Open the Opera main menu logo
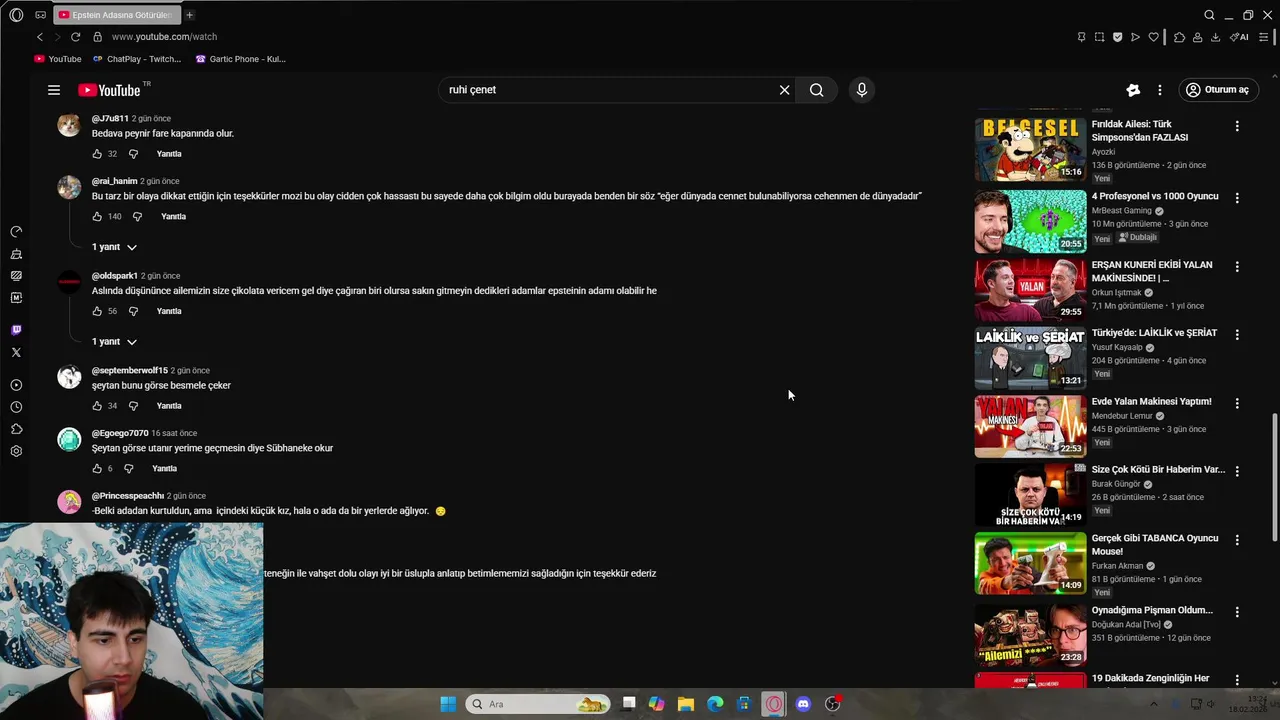Viewport: 1280px width, 720px height. click(x=16, y=15)
